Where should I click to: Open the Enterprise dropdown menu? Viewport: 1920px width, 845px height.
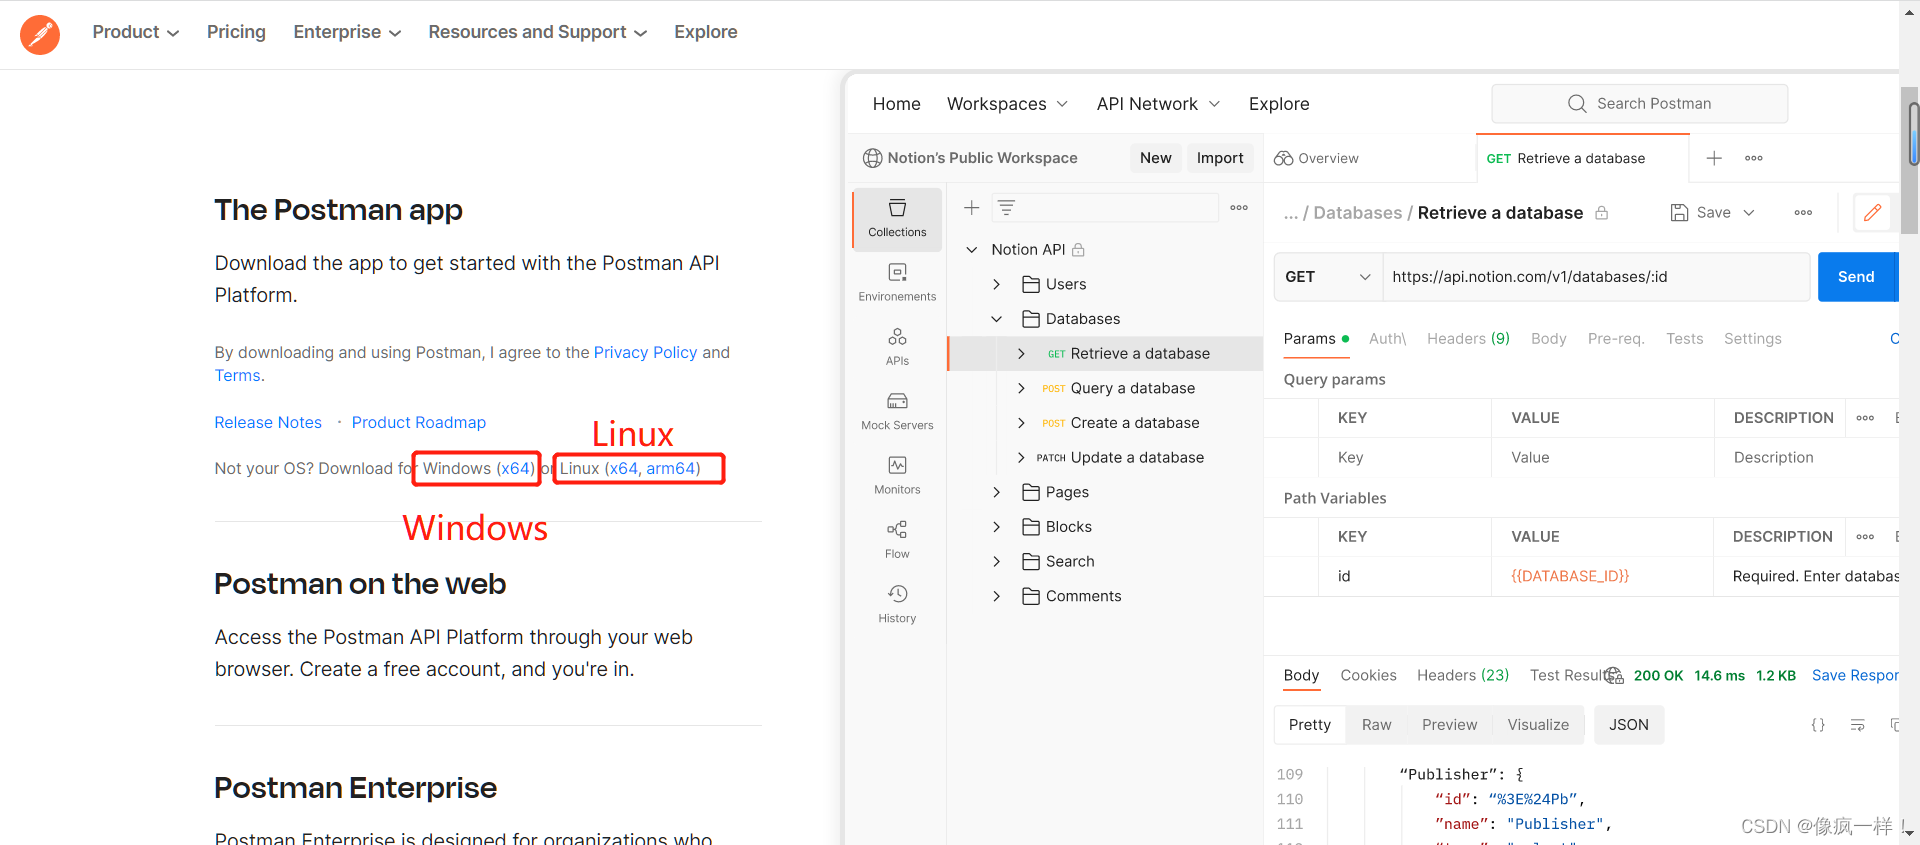(x=347, y=32)
